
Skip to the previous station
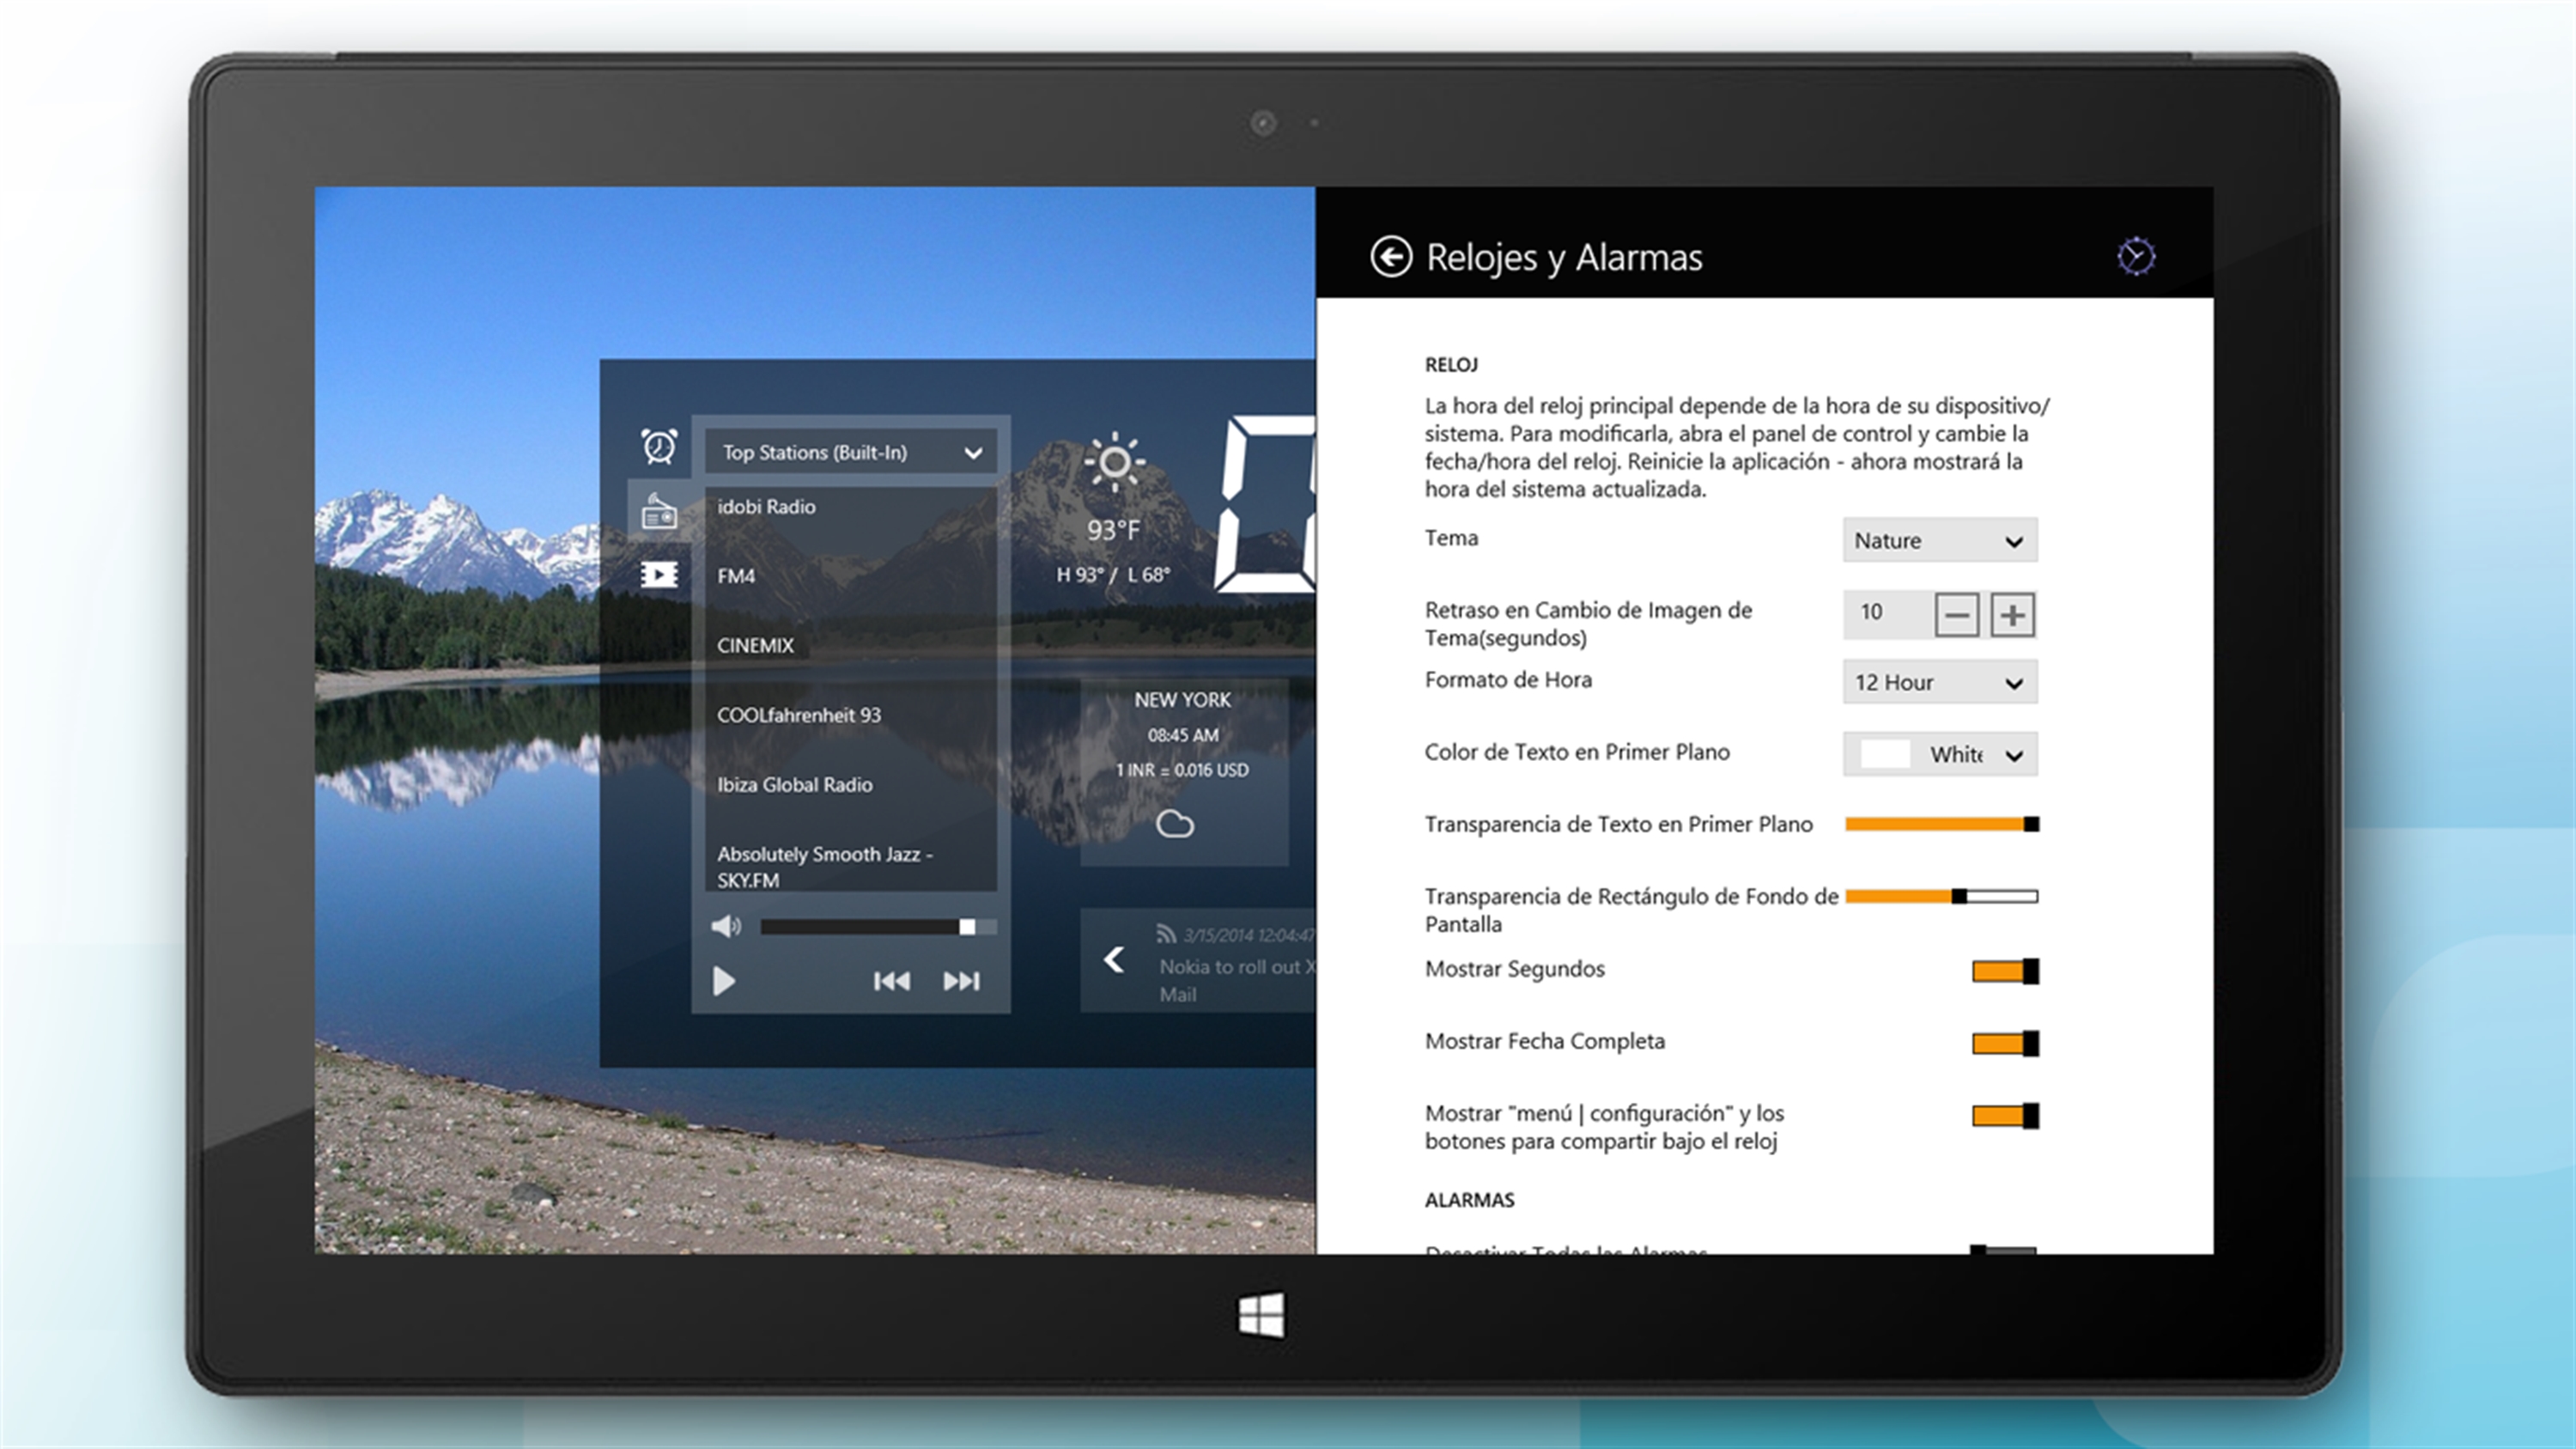[891, 981]
